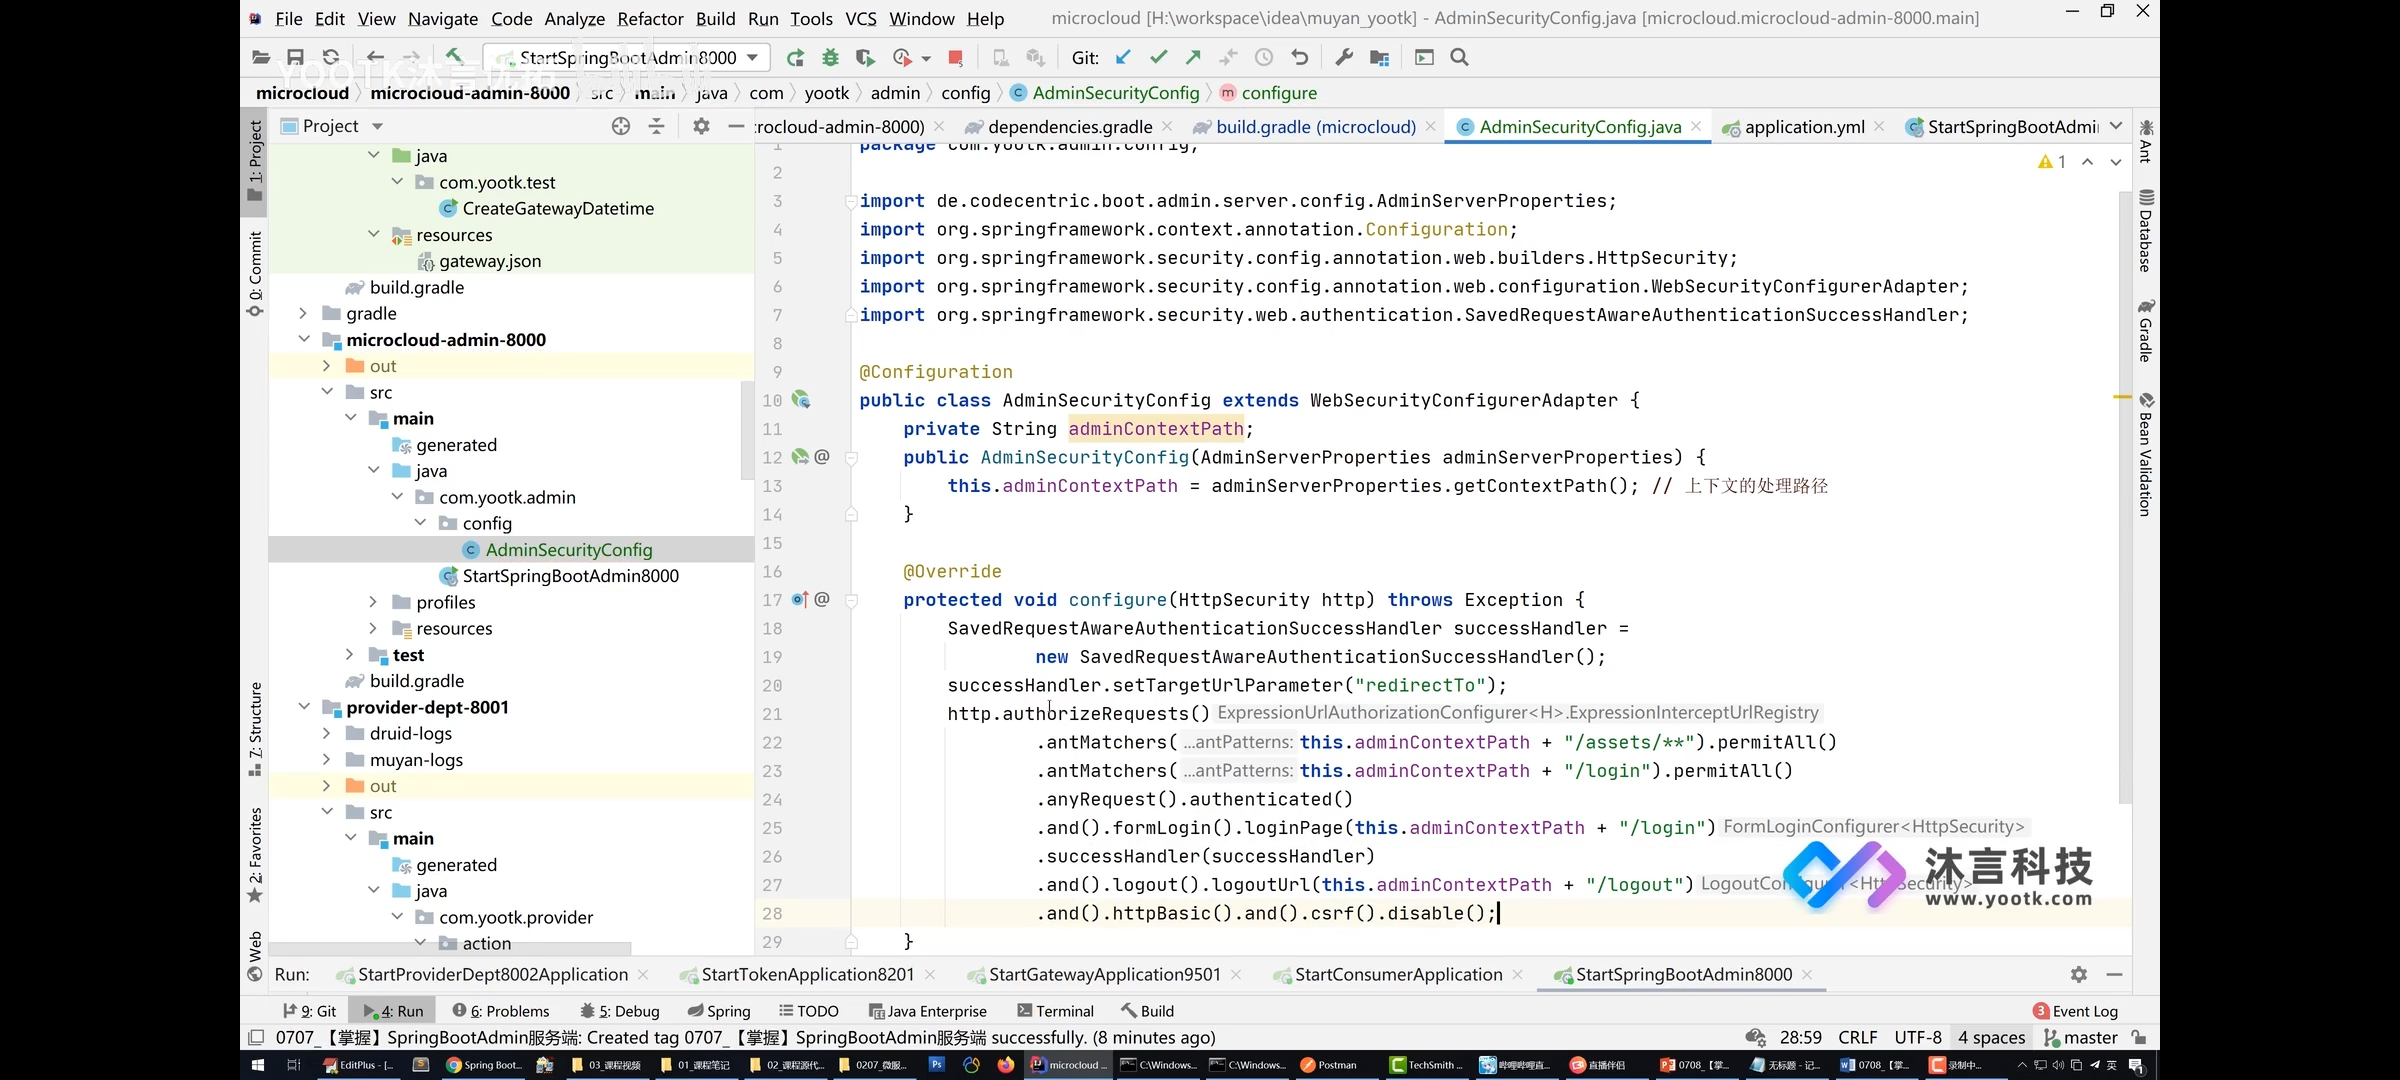This screenshot has width=2400, height=1080.
Task: Open the Refactor menu
Action: pyautogui.click(x=650, y=18)
